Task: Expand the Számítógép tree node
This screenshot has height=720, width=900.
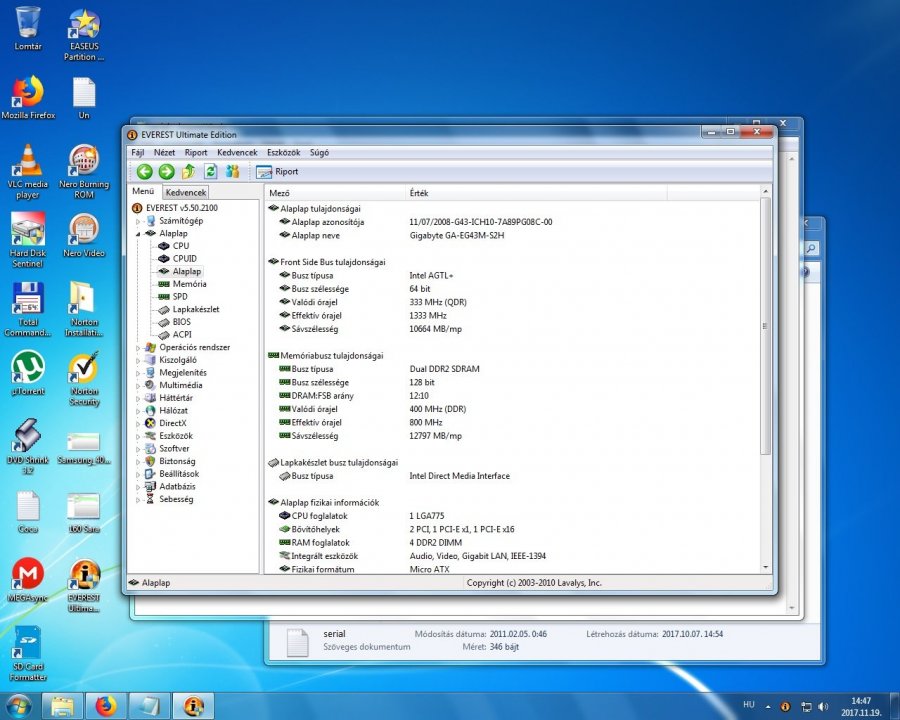Action: (139, 220)
